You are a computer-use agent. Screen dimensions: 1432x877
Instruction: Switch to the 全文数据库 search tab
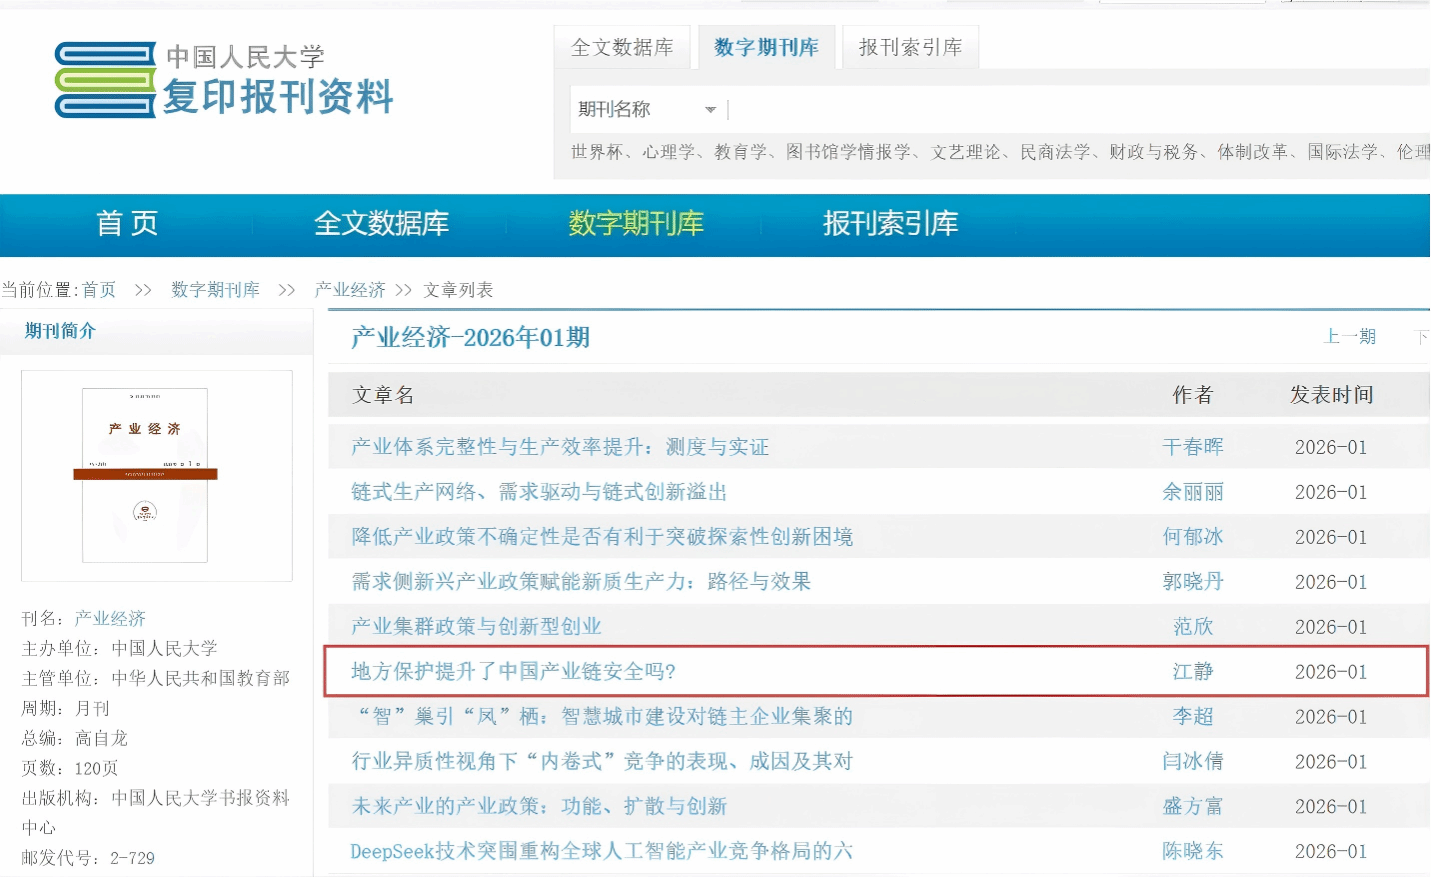point(622,47)
